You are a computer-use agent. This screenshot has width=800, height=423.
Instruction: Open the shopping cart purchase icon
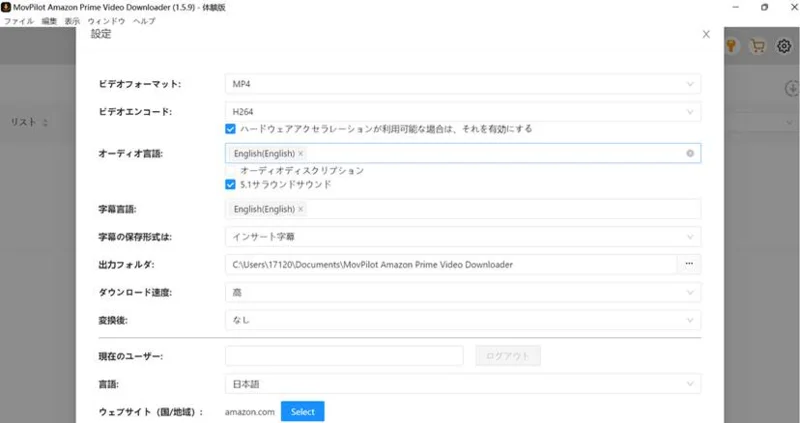[x=758, y=46]
